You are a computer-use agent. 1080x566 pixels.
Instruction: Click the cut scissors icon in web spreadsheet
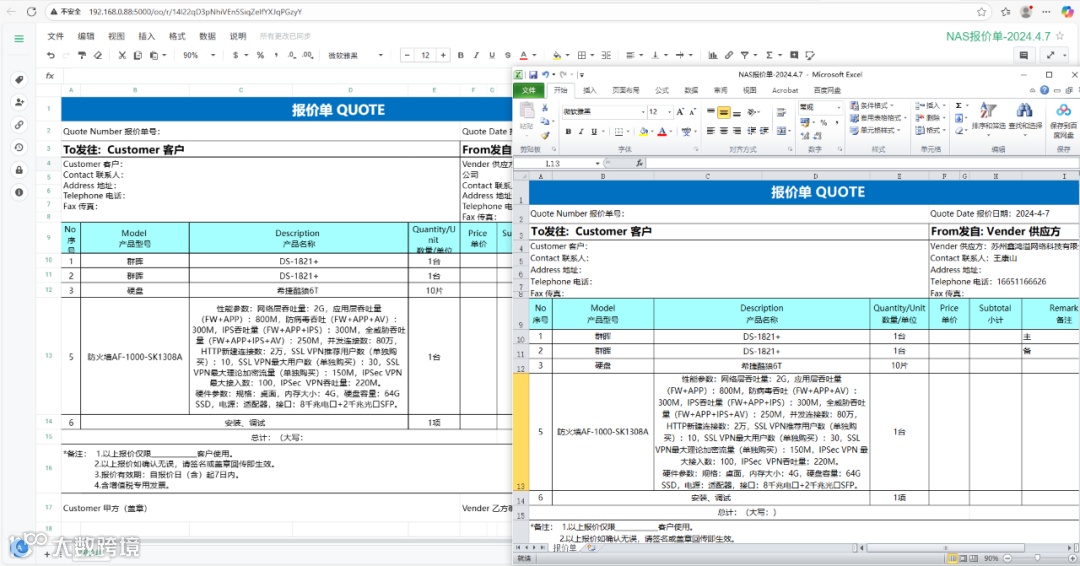pyautogui.click(x=122, y=55)
